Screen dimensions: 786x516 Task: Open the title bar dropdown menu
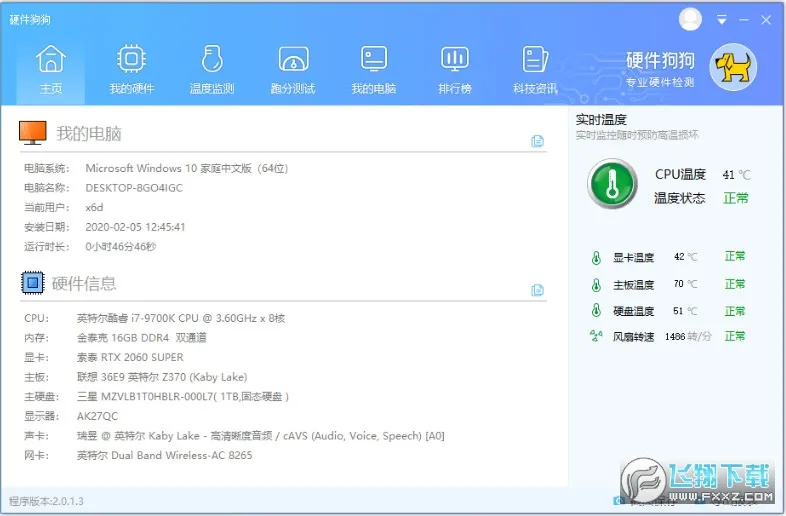721,20
